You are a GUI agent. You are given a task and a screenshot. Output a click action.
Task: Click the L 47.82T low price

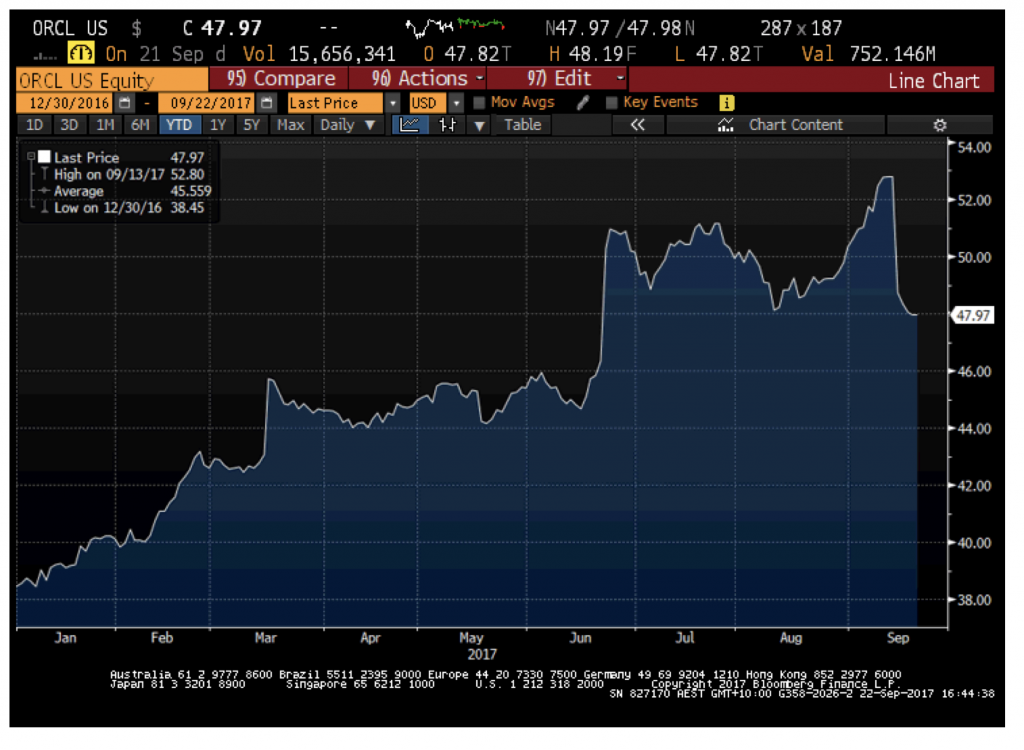pyautogui.click(x=718, y=54)
